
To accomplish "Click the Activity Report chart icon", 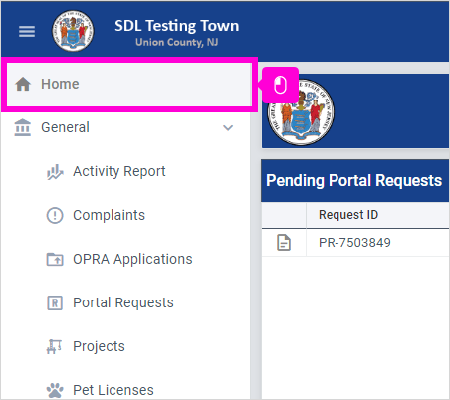I will 55,172.
